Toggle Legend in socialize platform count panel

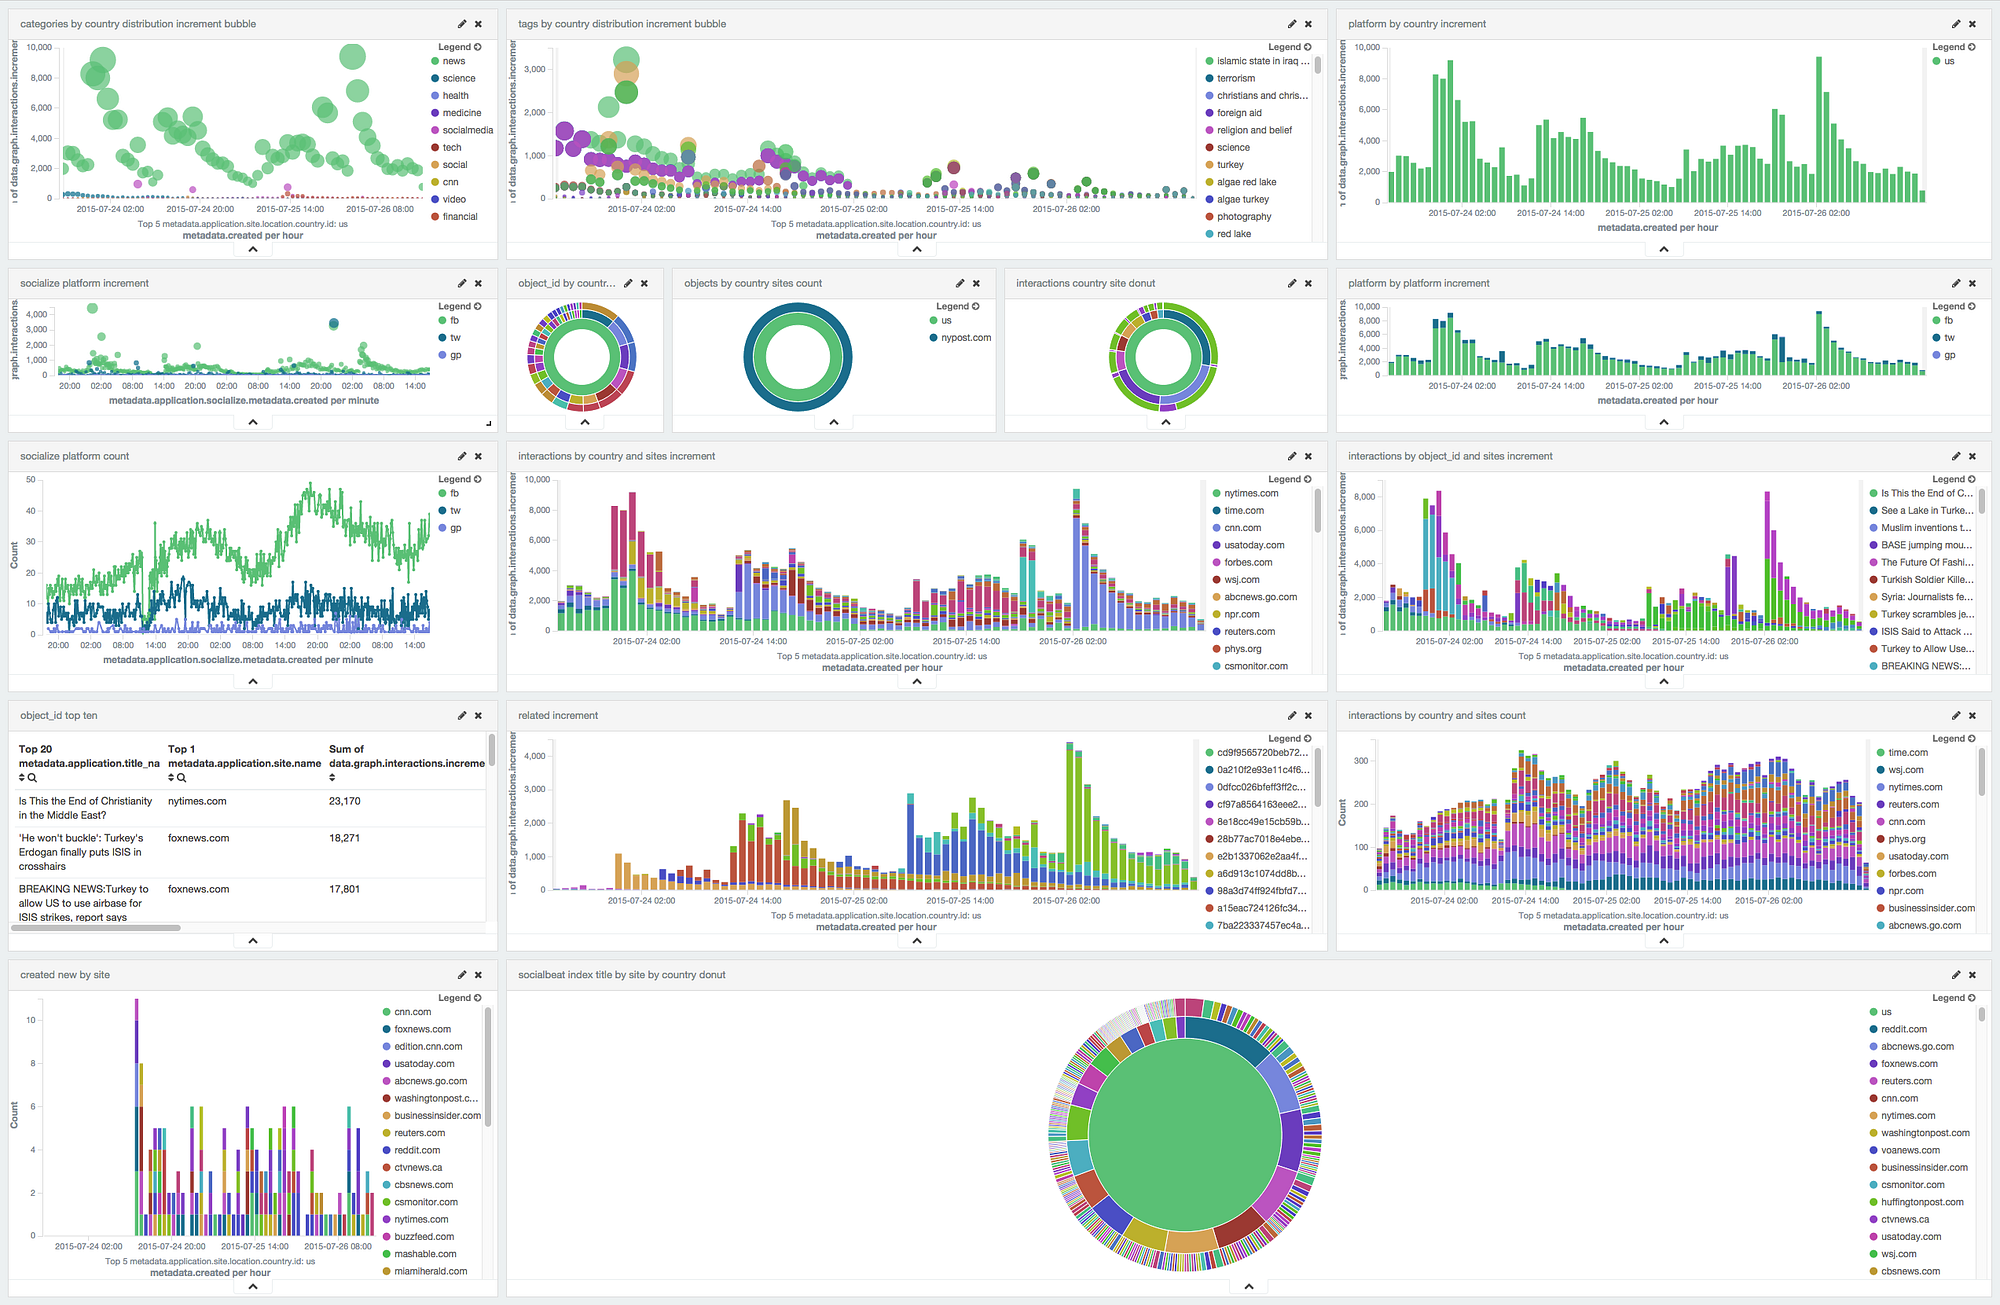click(459, 479)
